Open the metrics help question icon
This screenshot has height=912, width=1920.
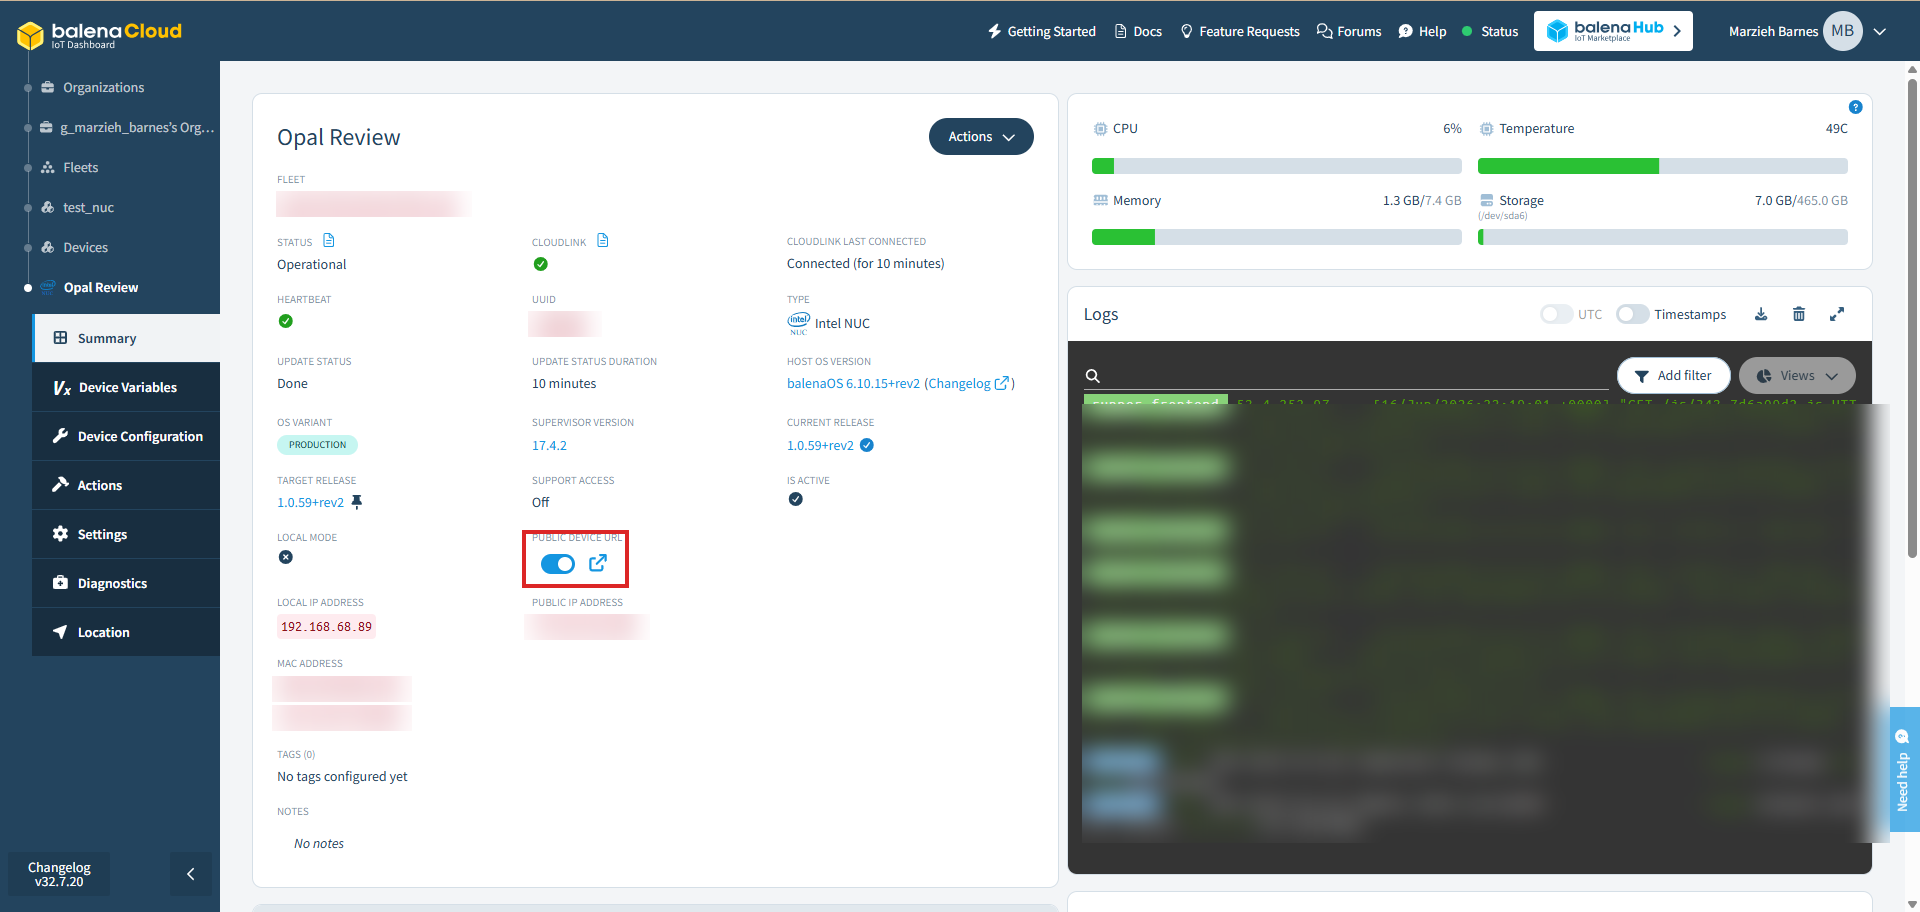point(1855,107)
